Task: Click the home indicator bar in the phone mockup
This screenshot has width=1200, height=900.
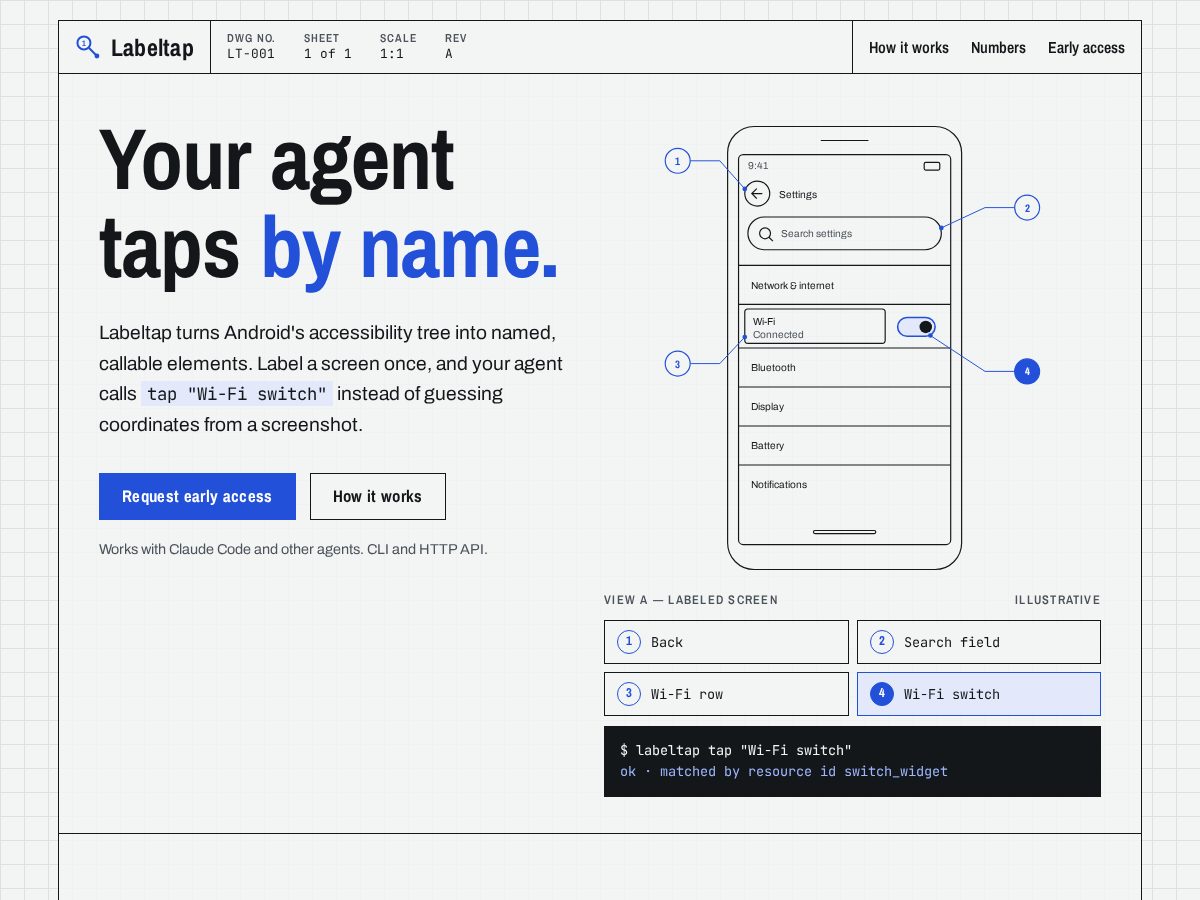Action: pos(844,532)
